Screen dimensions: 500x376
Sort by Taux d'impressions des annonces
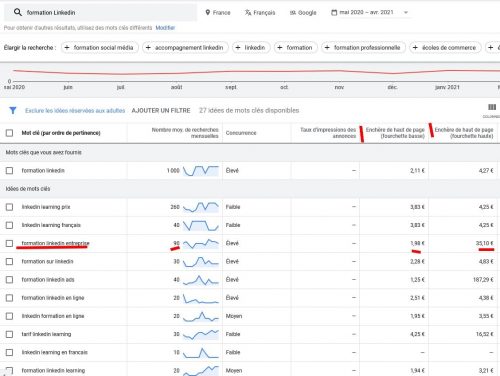coord(328,133)
